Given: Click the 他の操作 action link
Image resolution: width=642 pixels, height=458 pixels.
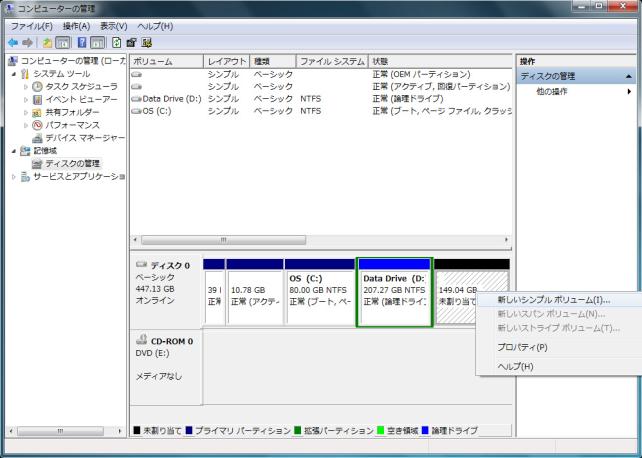Looking at the screenshot, I should (x=552, y=91).
